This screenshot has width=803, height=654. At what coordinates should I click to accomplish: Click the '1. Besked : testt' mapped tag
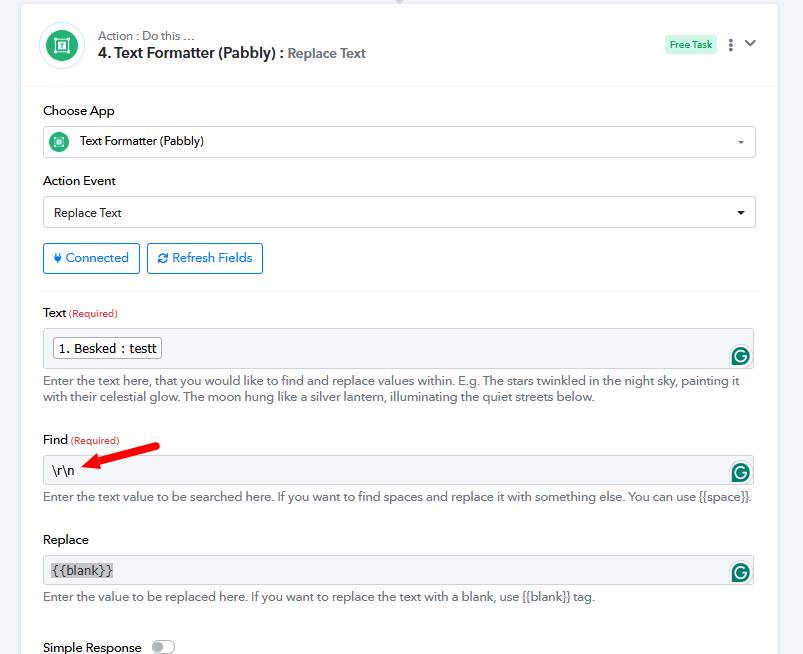pyautogui.click(x=108, y=348)
